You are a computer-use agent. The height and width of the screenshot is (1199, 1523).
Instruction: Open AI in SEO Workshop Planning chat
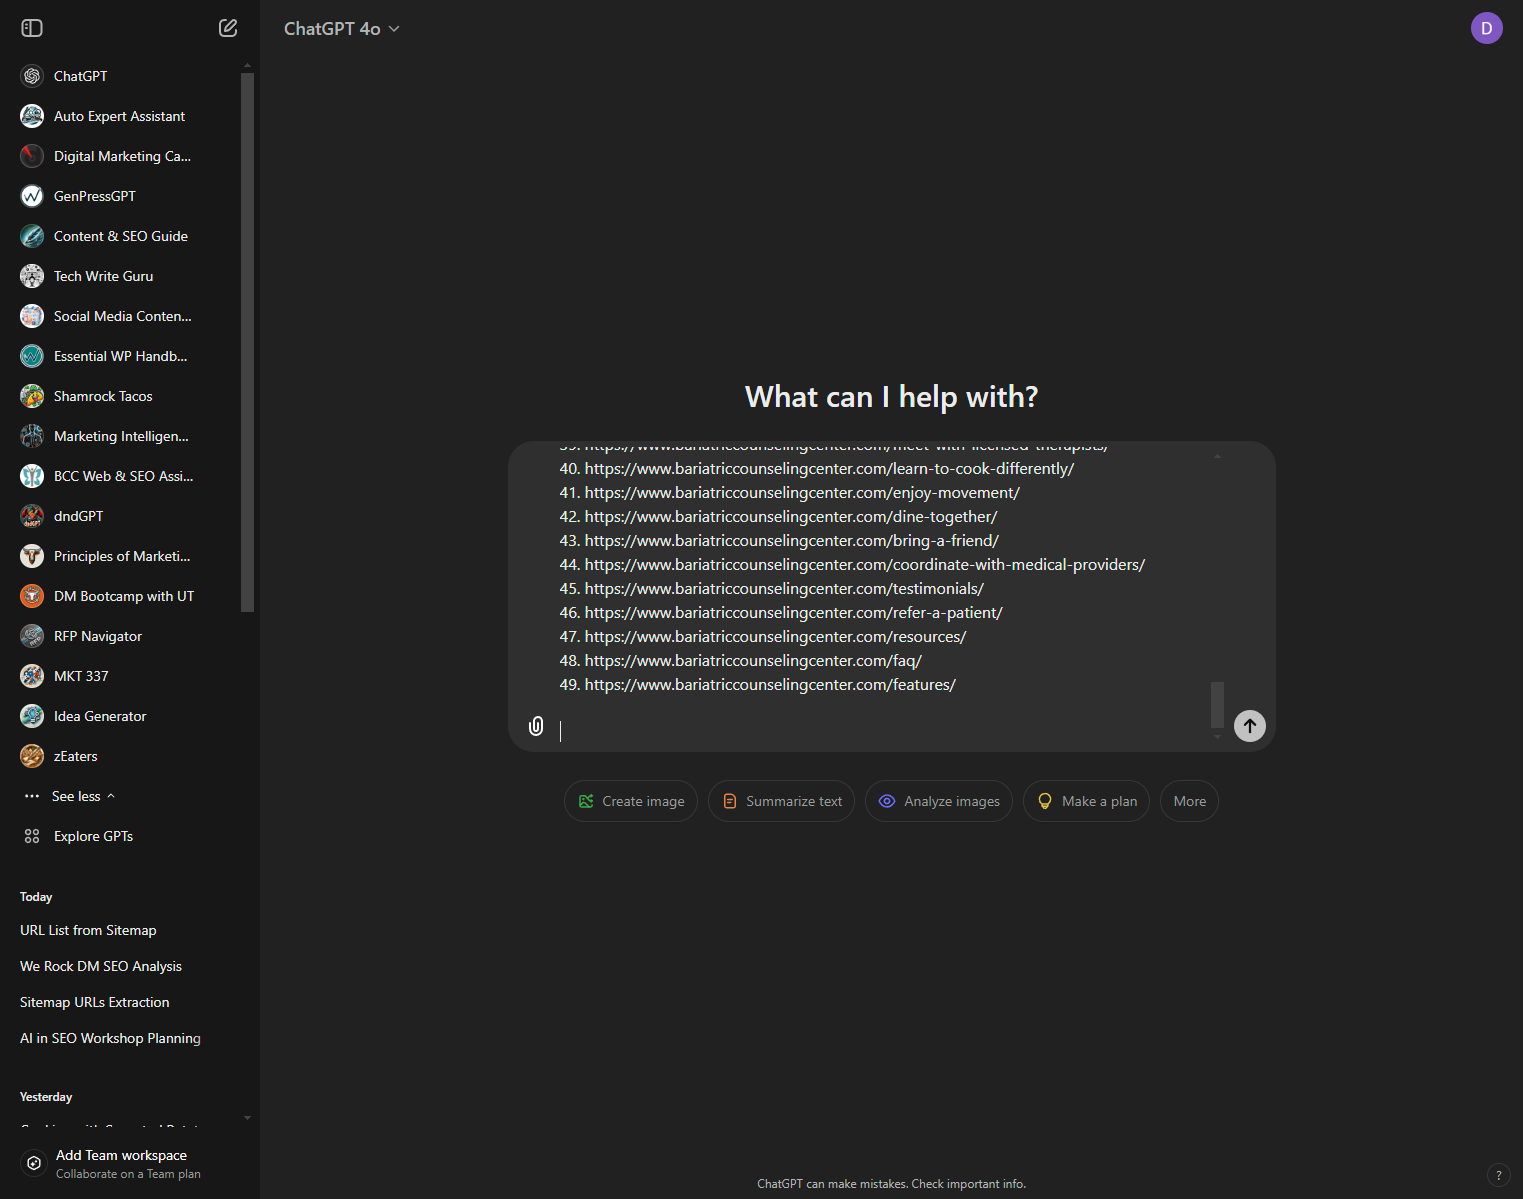(x=110, y=1038)
